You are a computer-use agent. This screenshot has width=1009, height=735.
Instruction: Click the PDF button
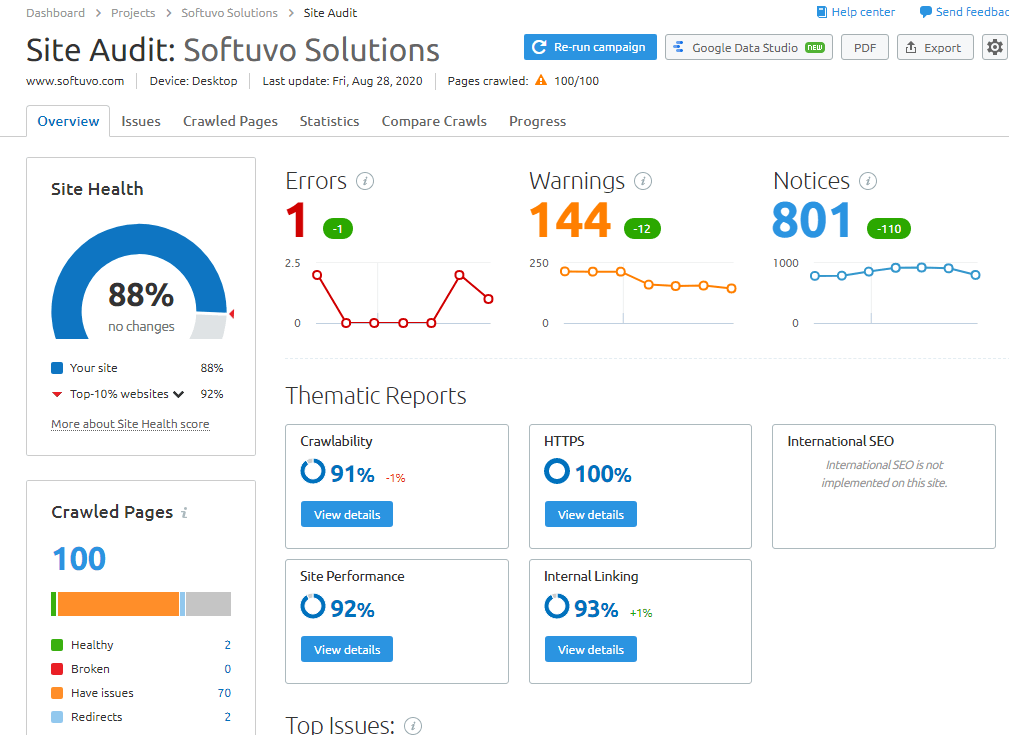pos(865,47)
